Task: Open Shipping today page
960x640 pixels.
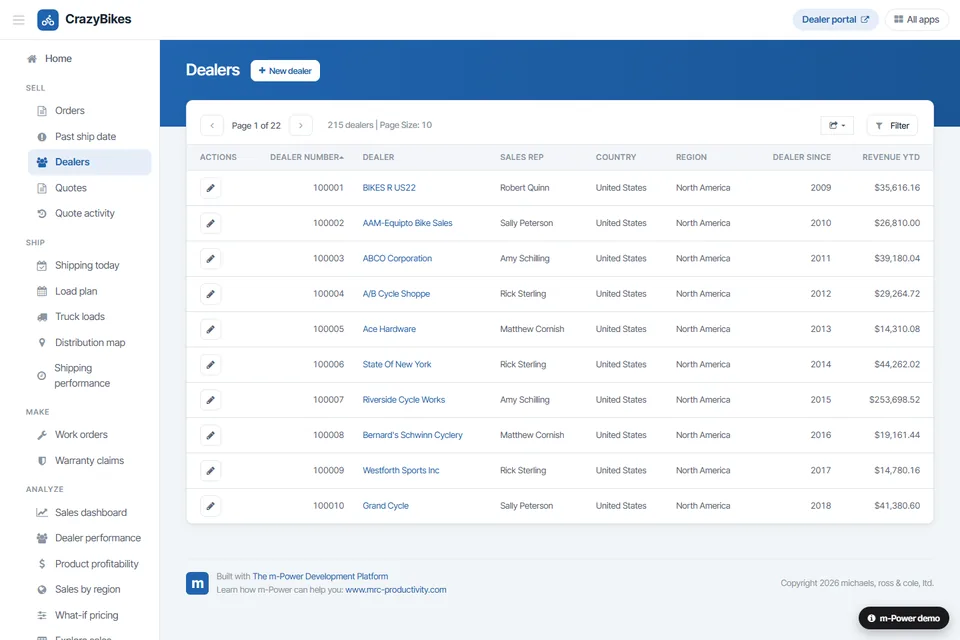Action: 89,265
